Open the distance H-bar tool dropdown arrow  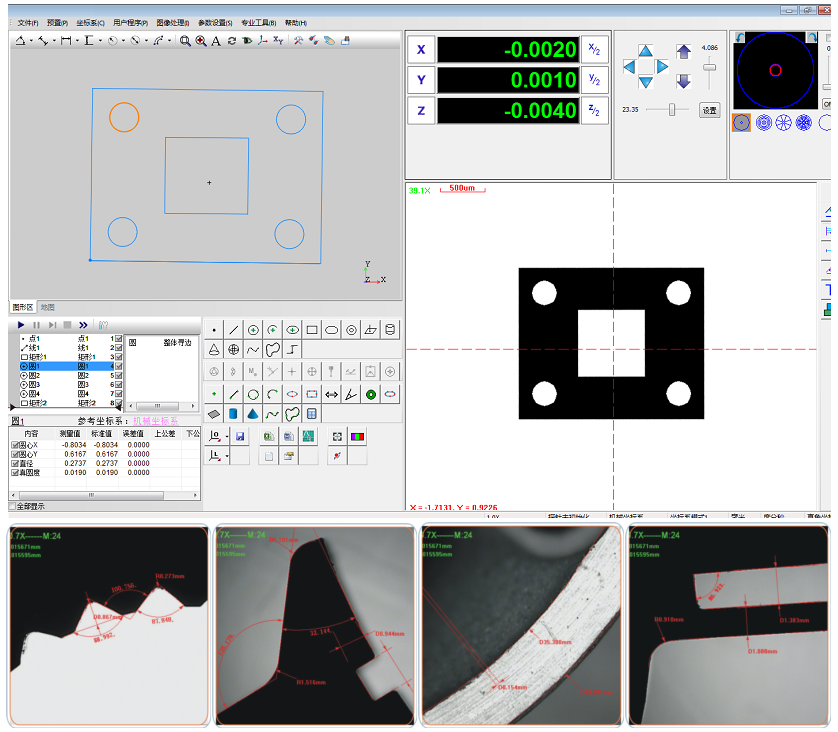(77, 41)
